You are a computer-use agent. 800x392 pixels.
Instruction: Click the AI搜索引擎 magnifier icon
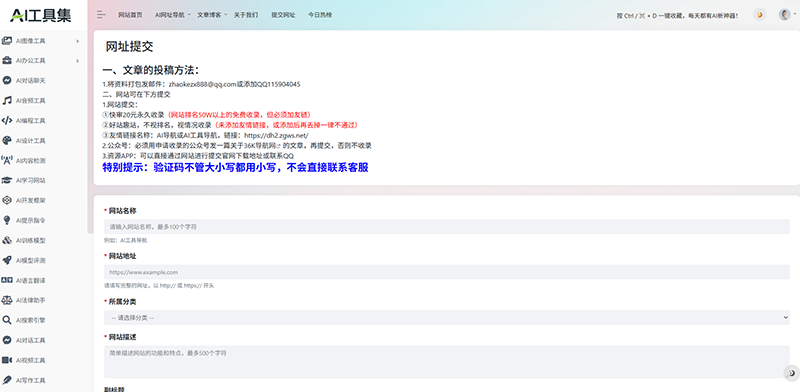coord(7,320)
